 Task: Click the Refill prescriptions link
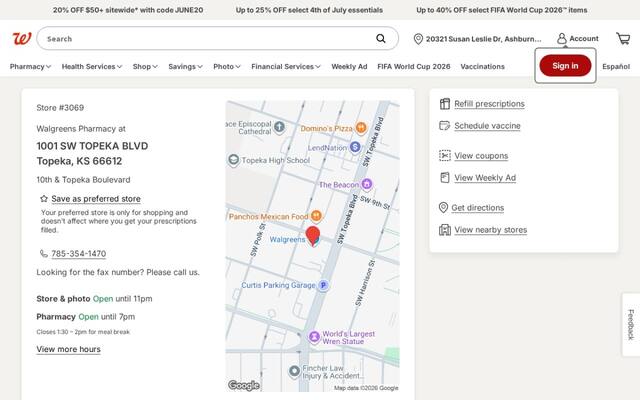tap(489, 104)
